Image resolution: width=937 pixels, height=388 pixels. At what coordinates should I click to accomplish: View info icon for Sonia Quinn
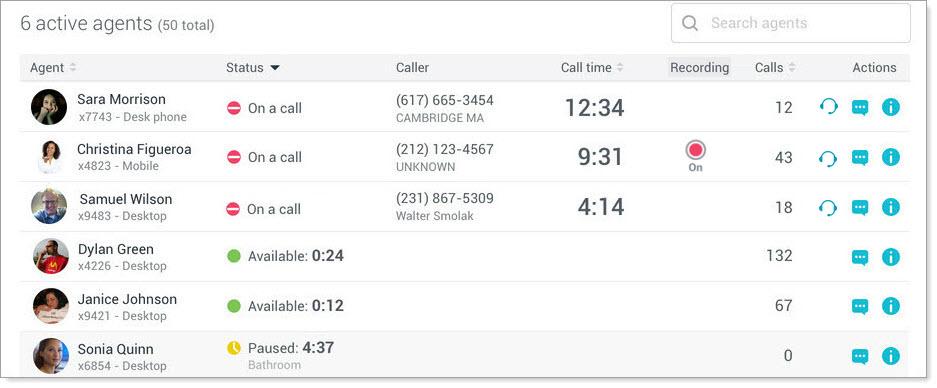[890, 356]
